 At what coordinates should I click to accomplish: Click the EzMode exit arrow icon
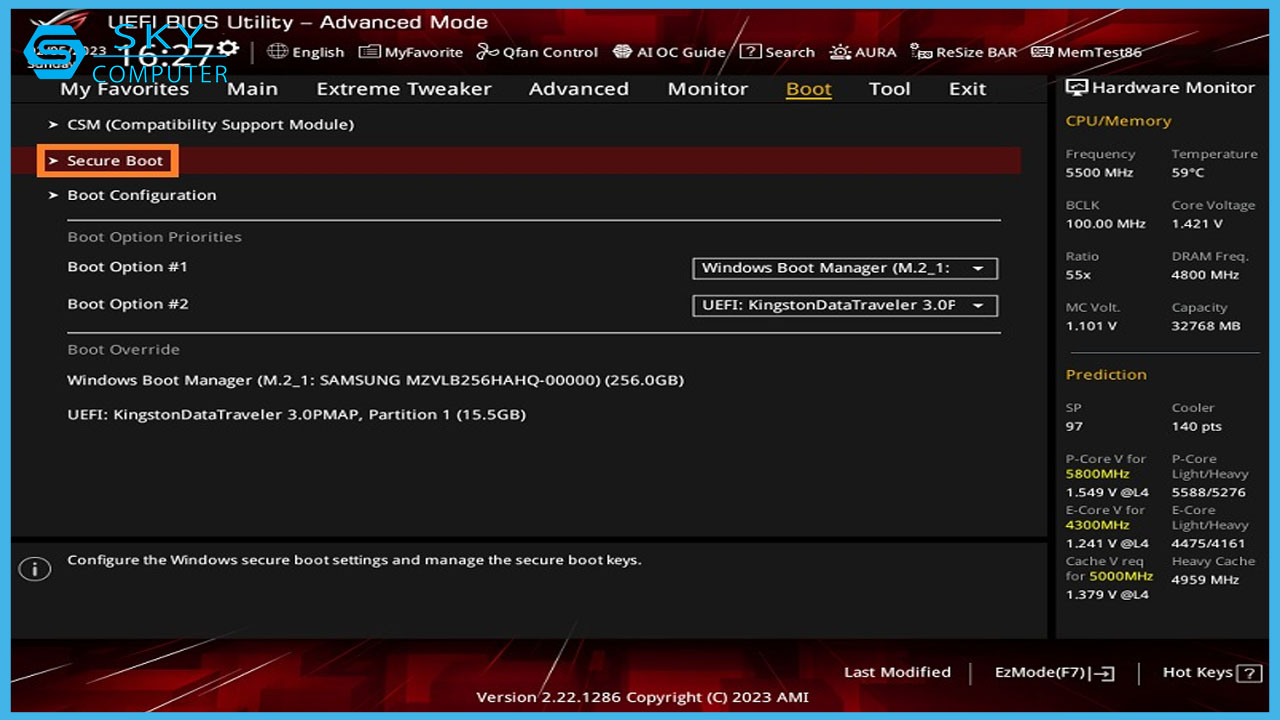tap(1103, 673)
